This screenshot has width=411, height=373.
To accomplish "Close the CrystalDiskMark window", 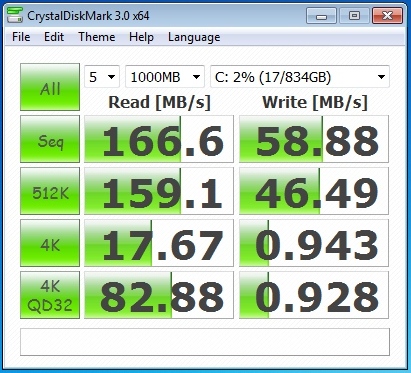I will point(387,16).
